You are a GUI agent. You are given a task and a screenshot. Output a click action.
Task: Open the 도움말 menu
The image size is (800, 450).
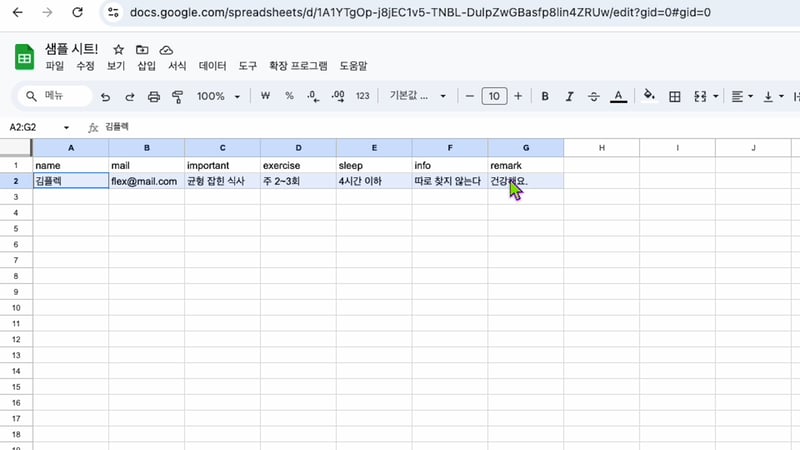[x=353, y=66]
